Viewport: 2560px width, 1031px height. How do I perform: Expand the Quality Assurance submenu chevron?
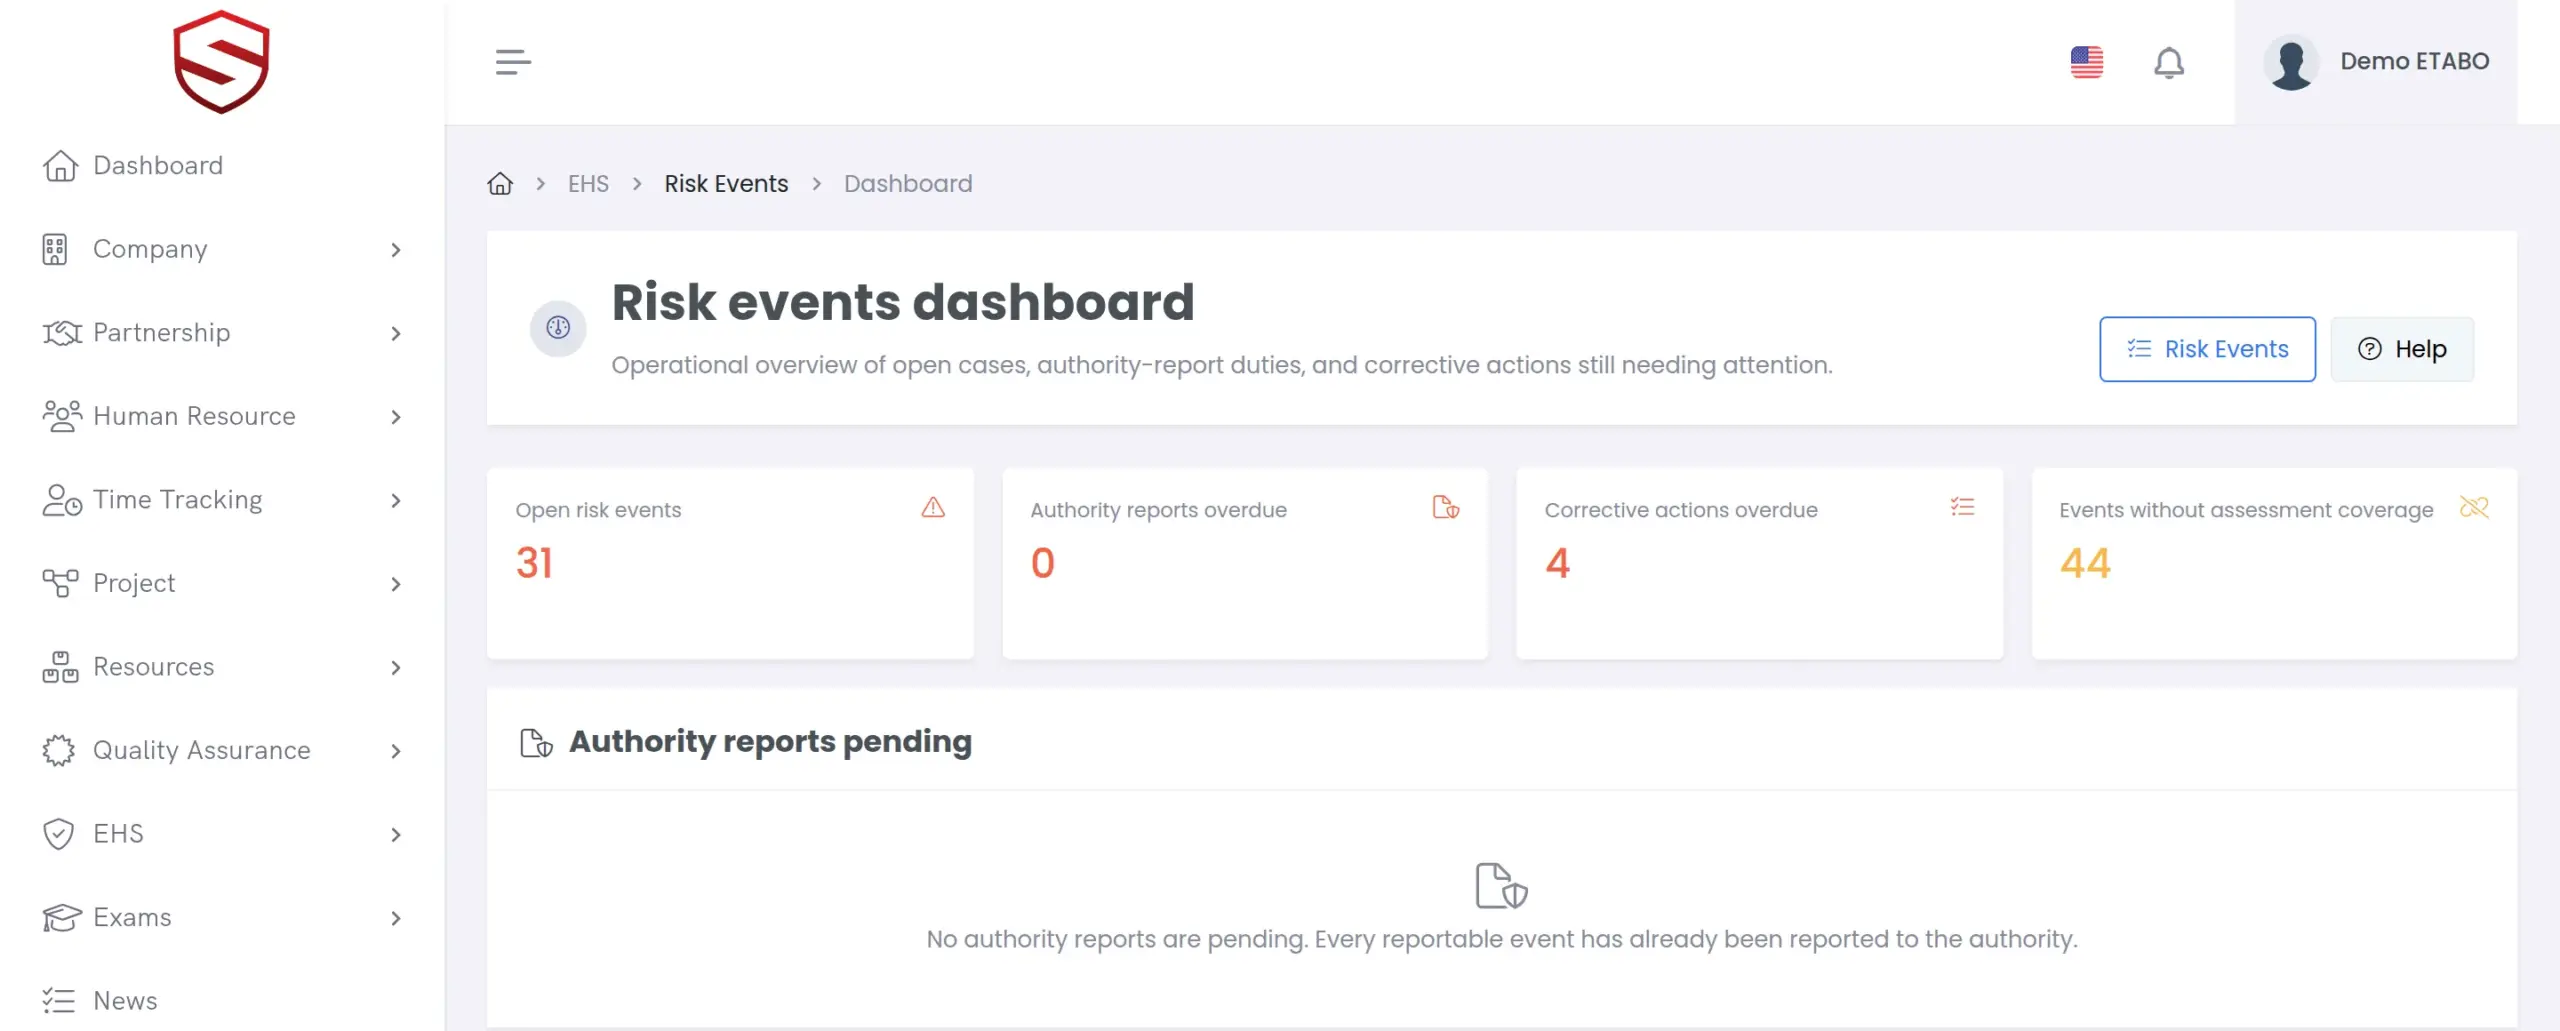coord(396,751)
